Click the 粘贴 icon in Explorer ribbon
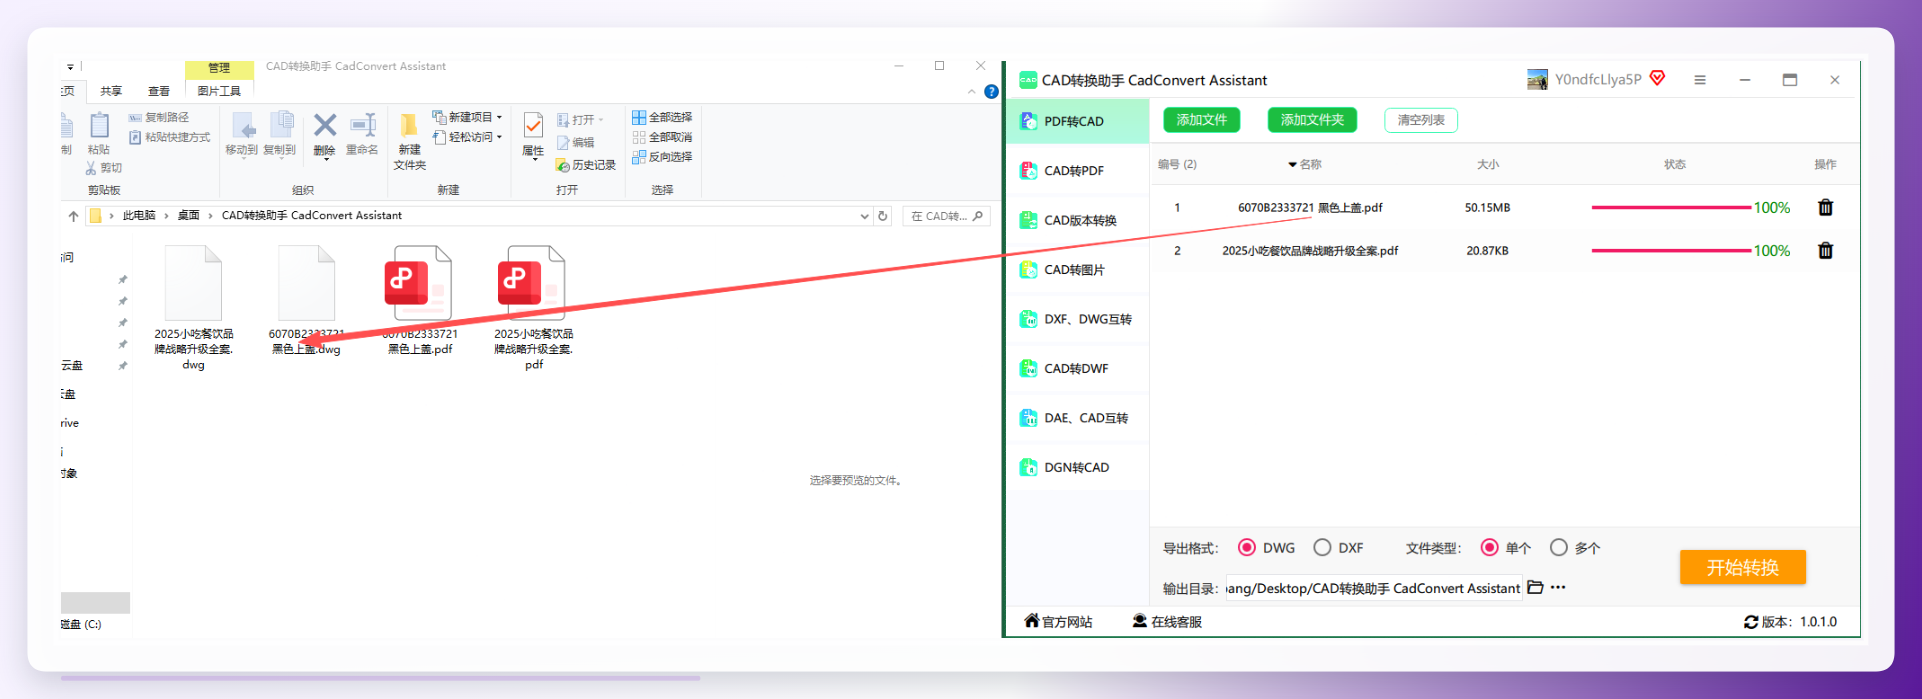Screen dimensions: 1922x699 pyautogui.click(x=99, y=124)
